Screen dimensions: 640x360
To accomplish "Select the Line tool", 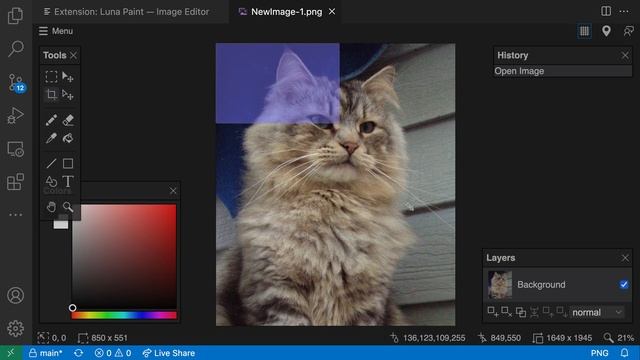I will (51, 163).
